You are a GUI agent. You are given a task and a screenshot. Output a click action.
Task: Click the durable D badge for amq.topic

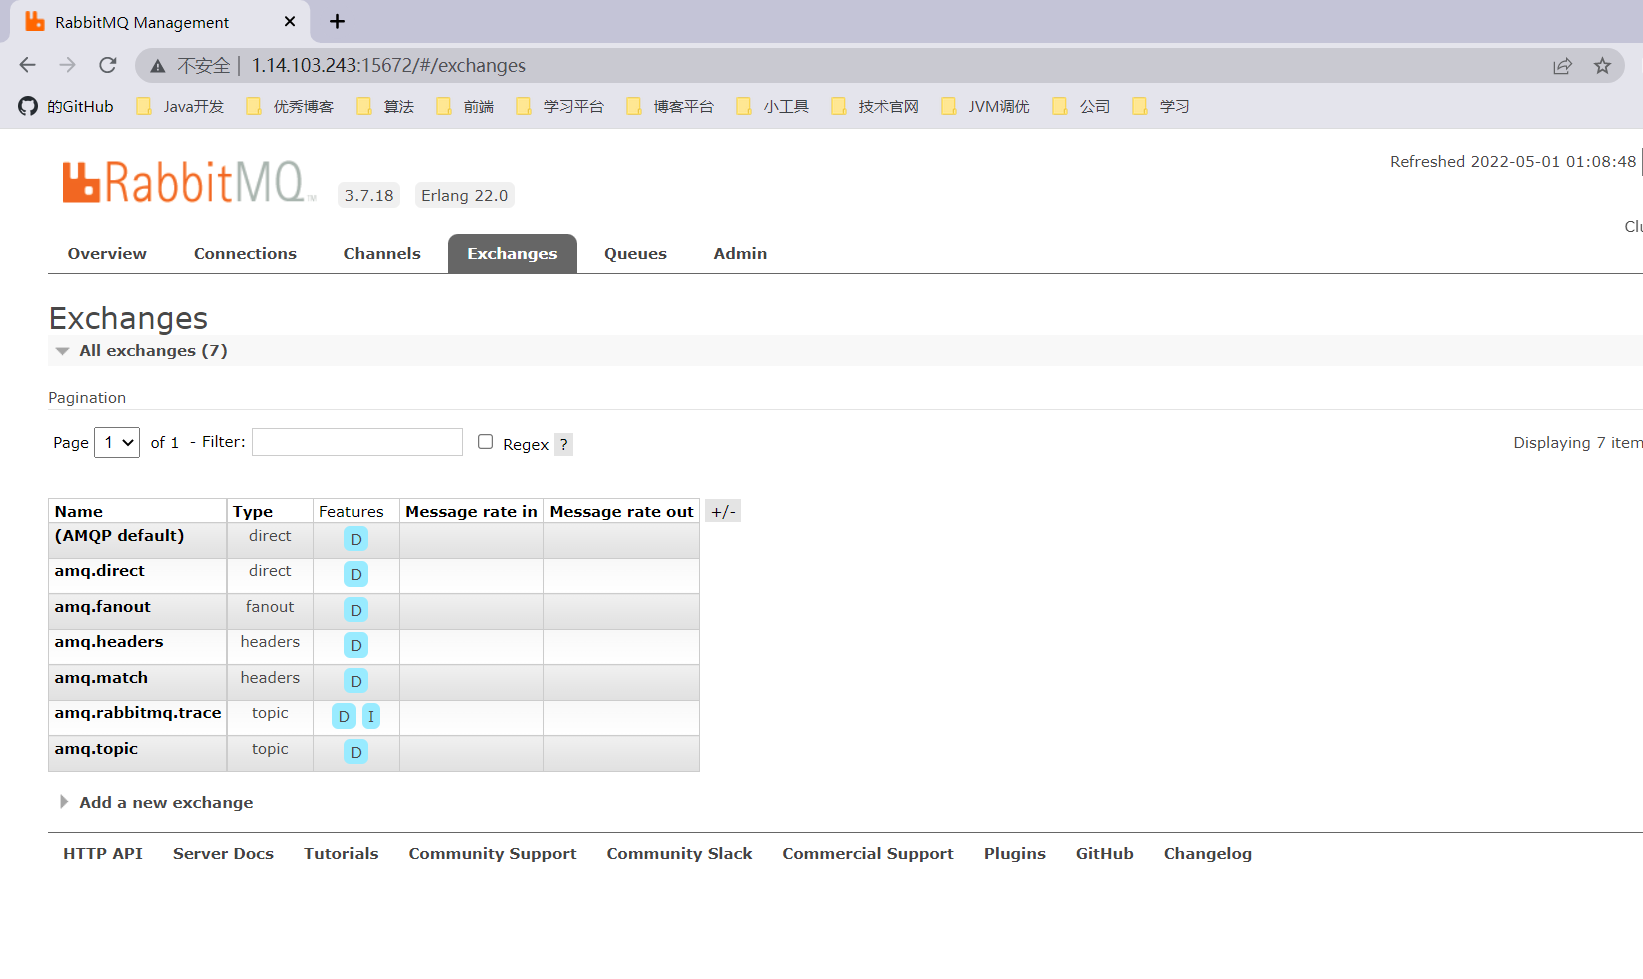pos(356,752)
